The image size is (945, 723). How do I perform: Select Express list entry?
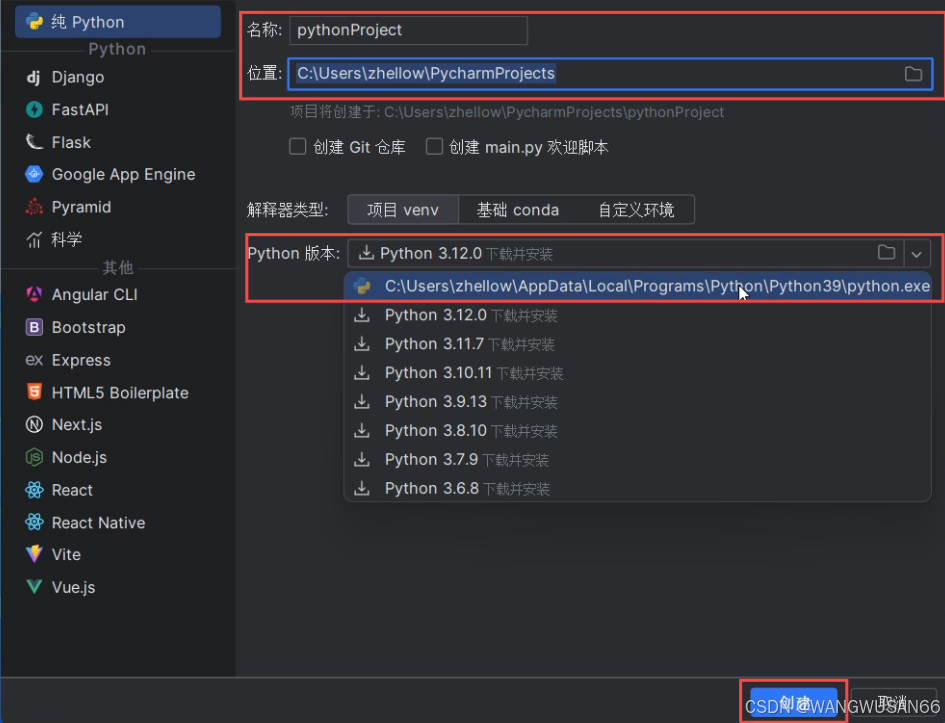[118, 360]
